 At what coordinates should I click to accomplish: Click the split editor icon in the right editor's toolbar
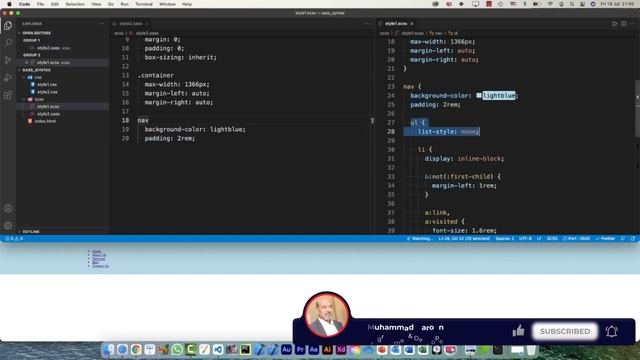(x=624, y=24)
